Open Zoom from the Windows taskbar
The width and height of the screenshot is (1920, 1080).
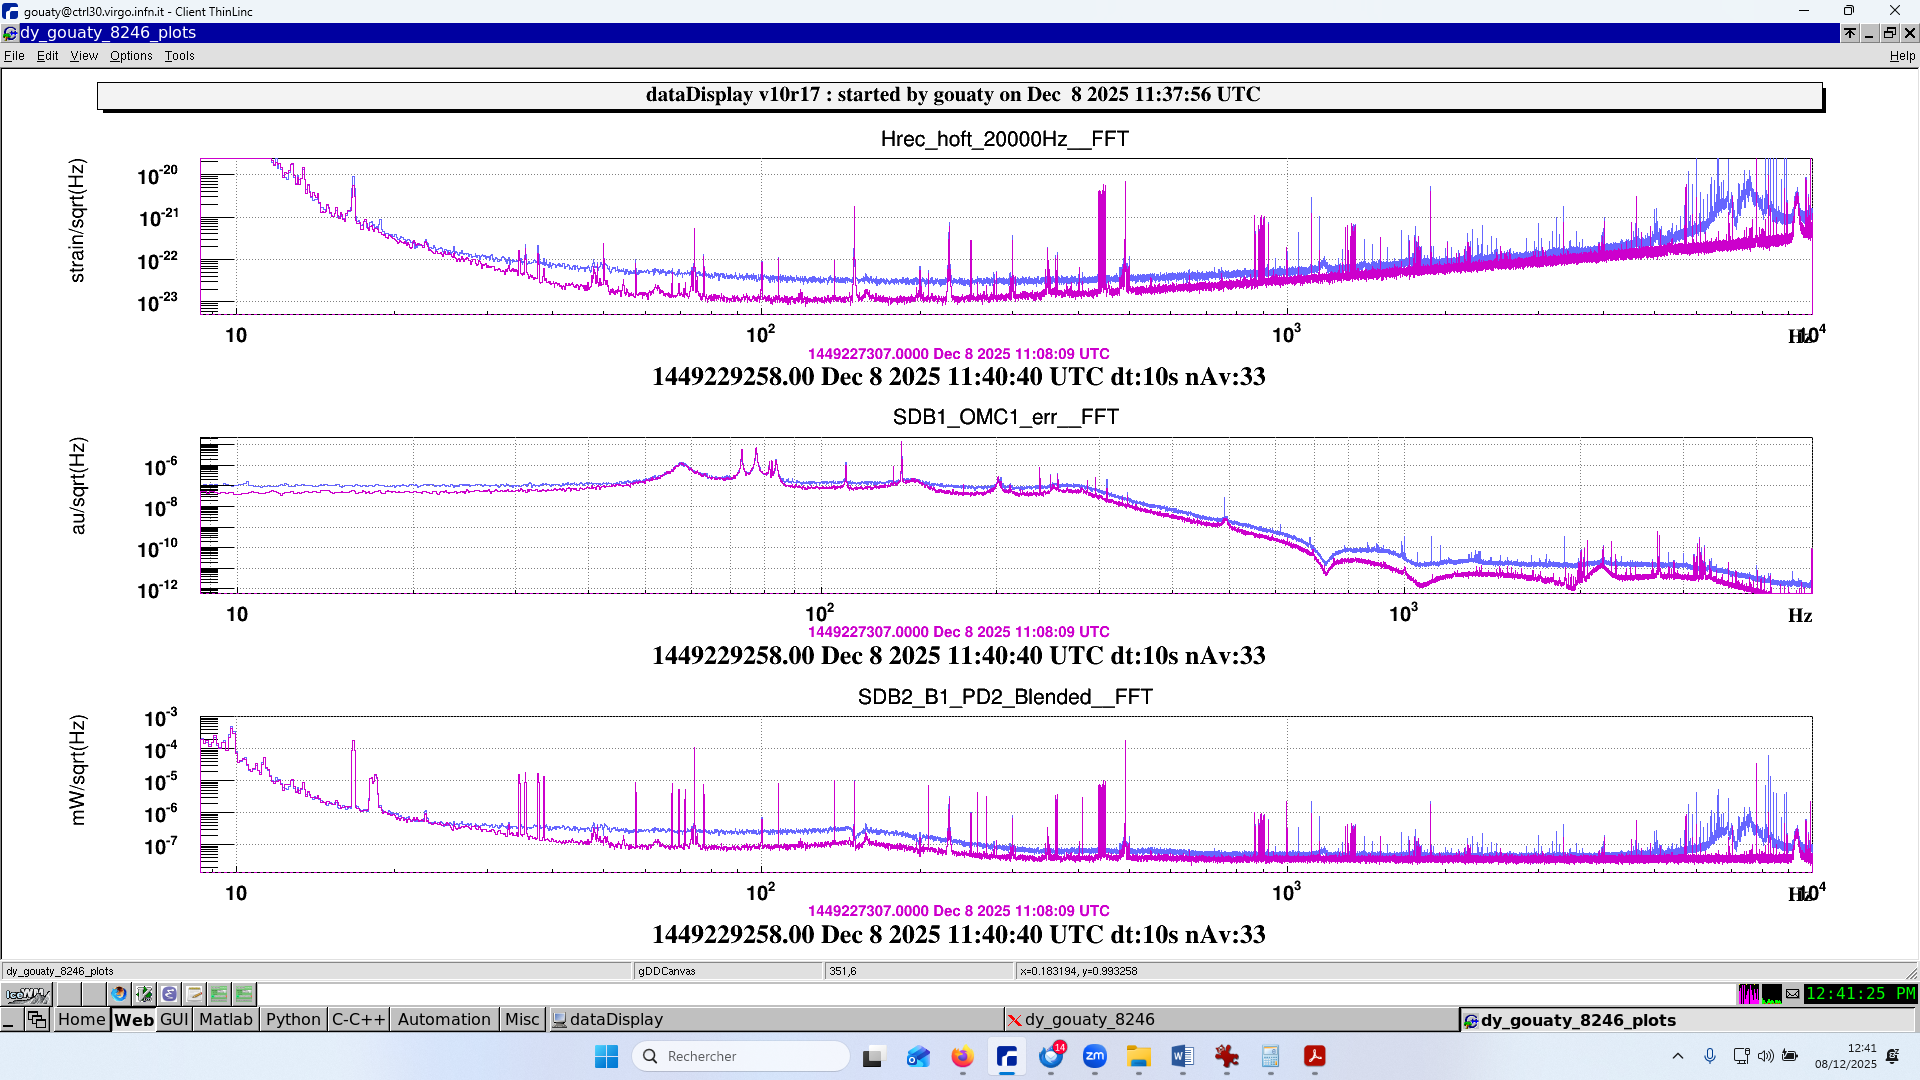(1095, 1056)
